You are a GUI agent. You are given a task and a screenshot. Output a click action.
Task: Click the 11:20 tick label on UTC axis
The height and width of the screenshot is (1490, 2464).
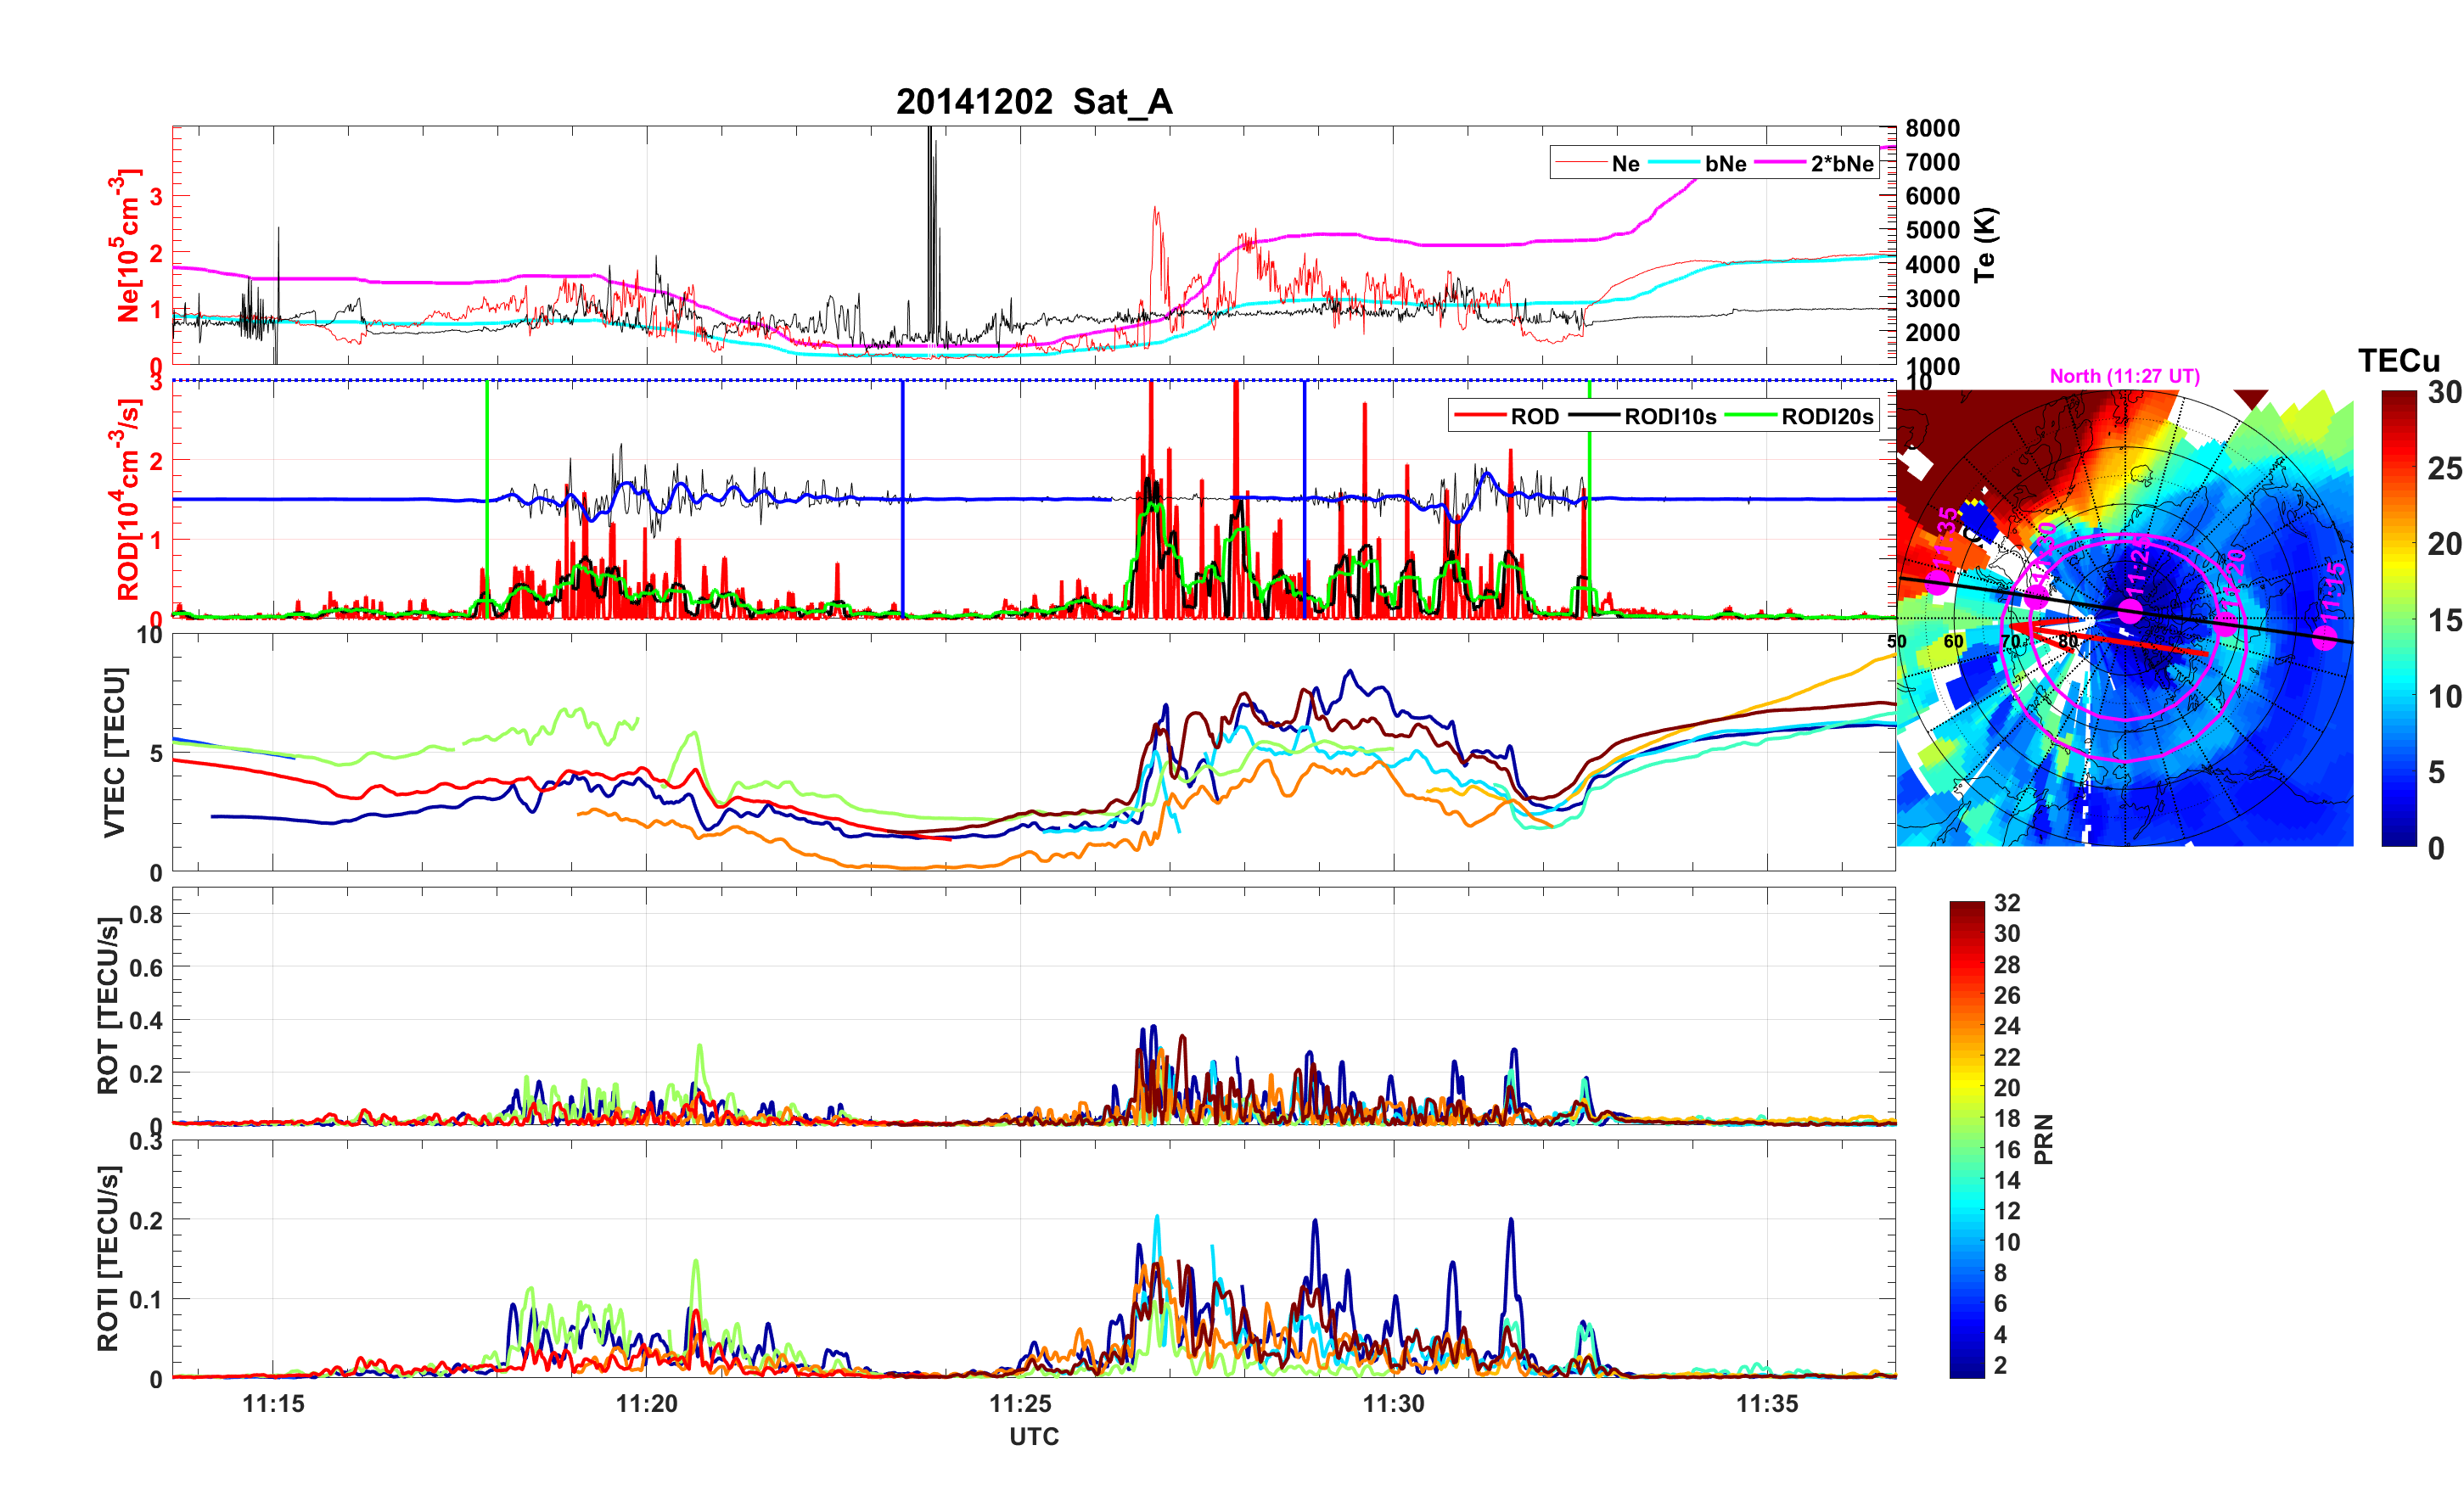[646, 1403]
